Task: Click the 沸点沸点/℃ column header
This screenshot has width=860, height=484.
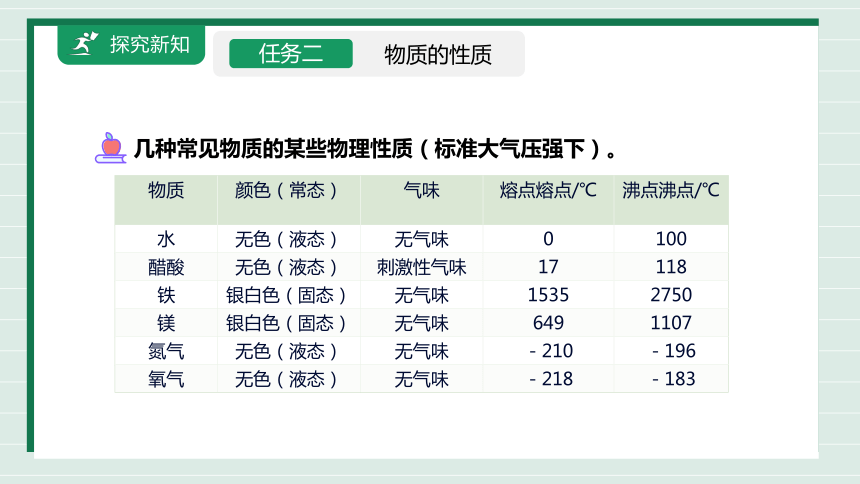Action: tap(671, 190)
